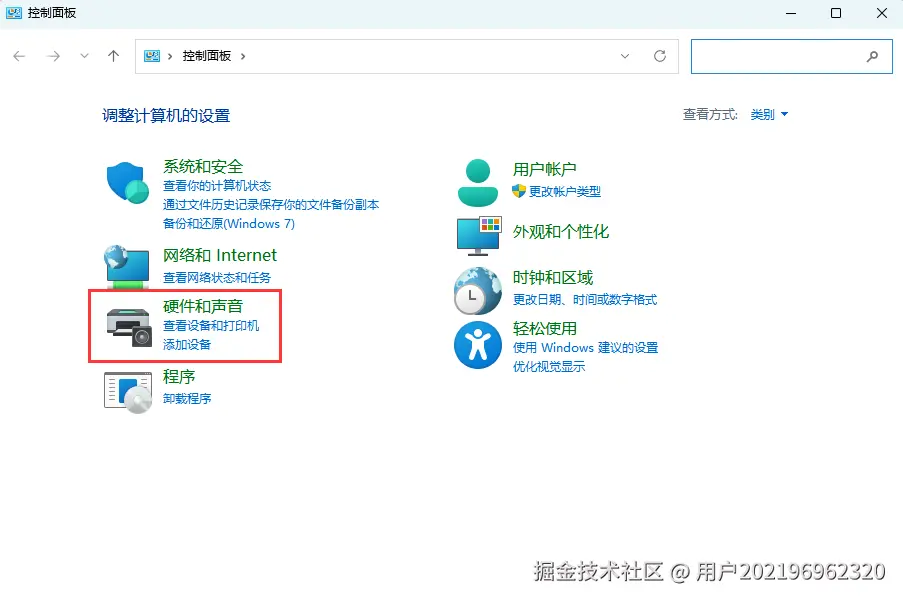This screenshot has height=601, width=903.
Task: Click 使用 Windows 建议的设置 link
Action: click(585, 348)
